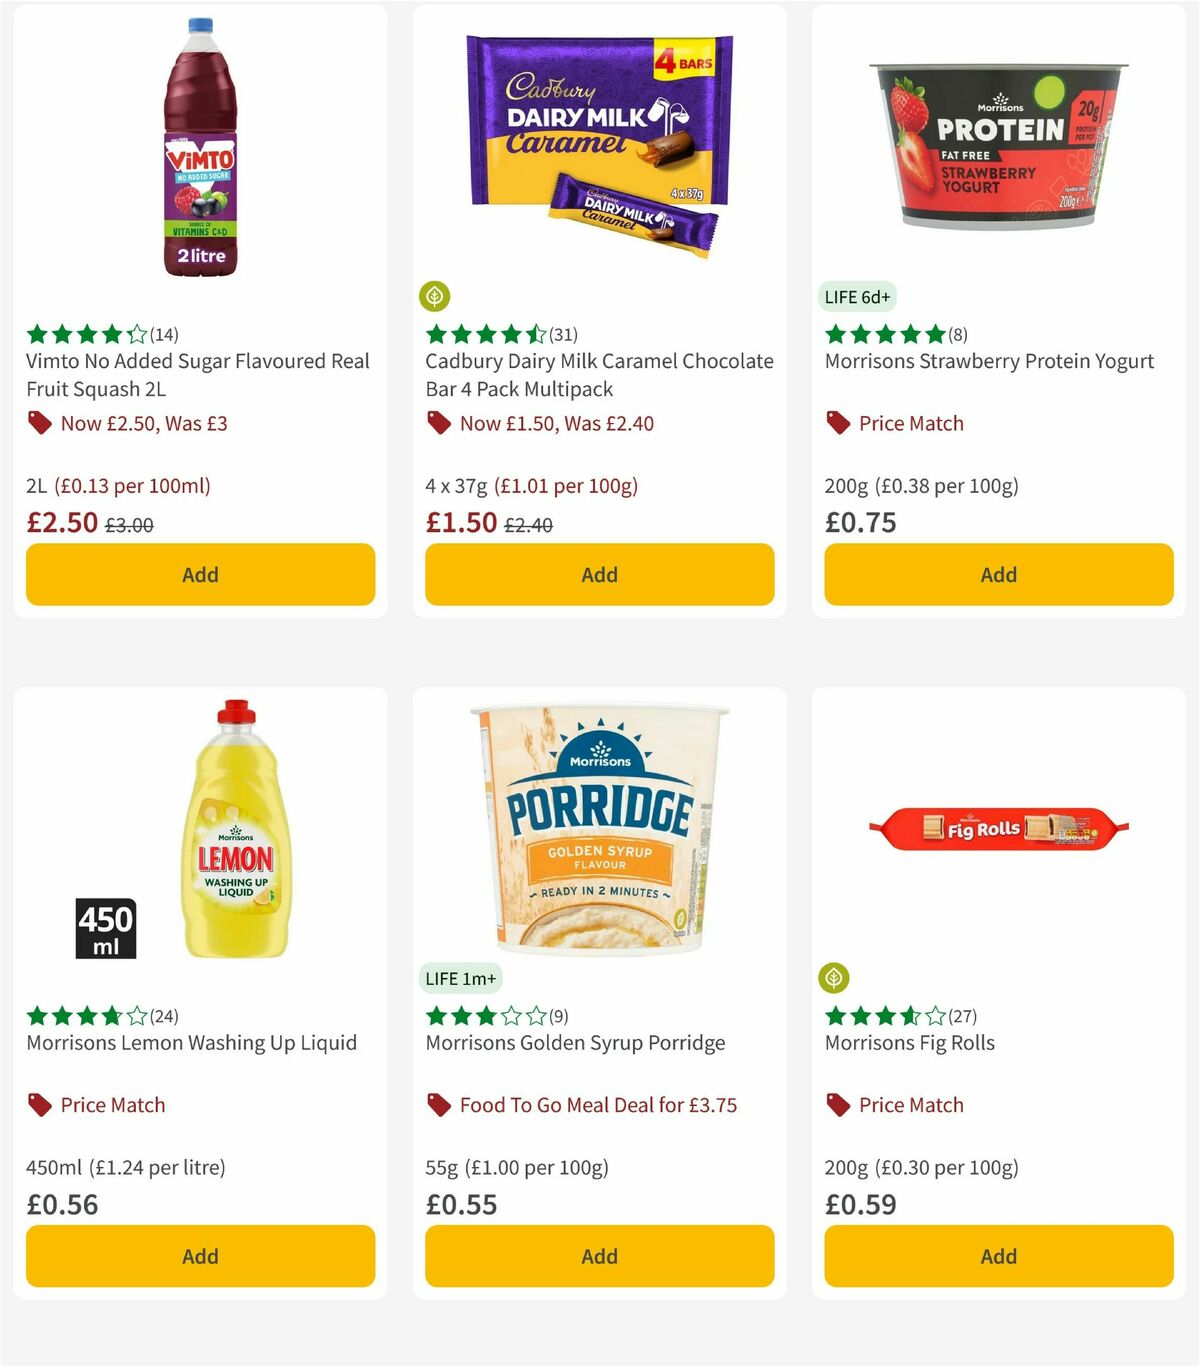Select the Price Match tag icon on Strawberry Protein Yogurt
Image resolution: width=1200 pixels, height=1366 pixels.
pyautogui.click(x=838, y=423)
